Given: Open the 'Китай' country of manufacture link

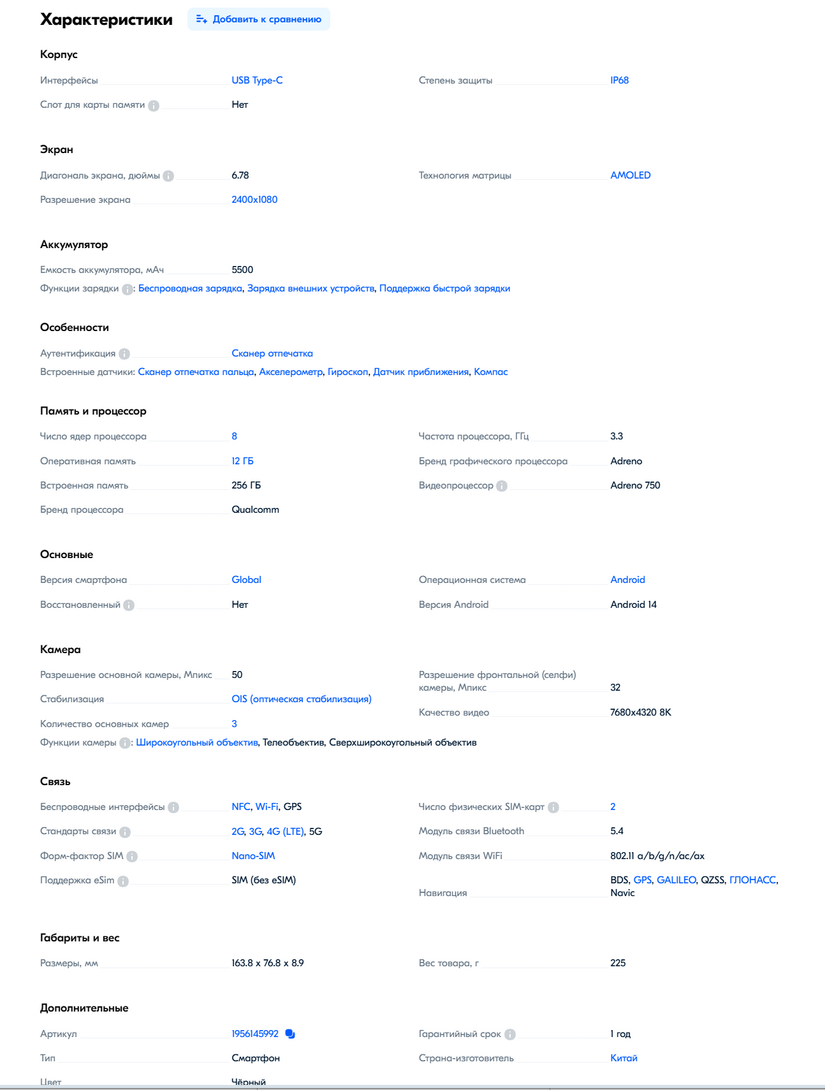Looking at the screenshot, I should pos(624,1058).
